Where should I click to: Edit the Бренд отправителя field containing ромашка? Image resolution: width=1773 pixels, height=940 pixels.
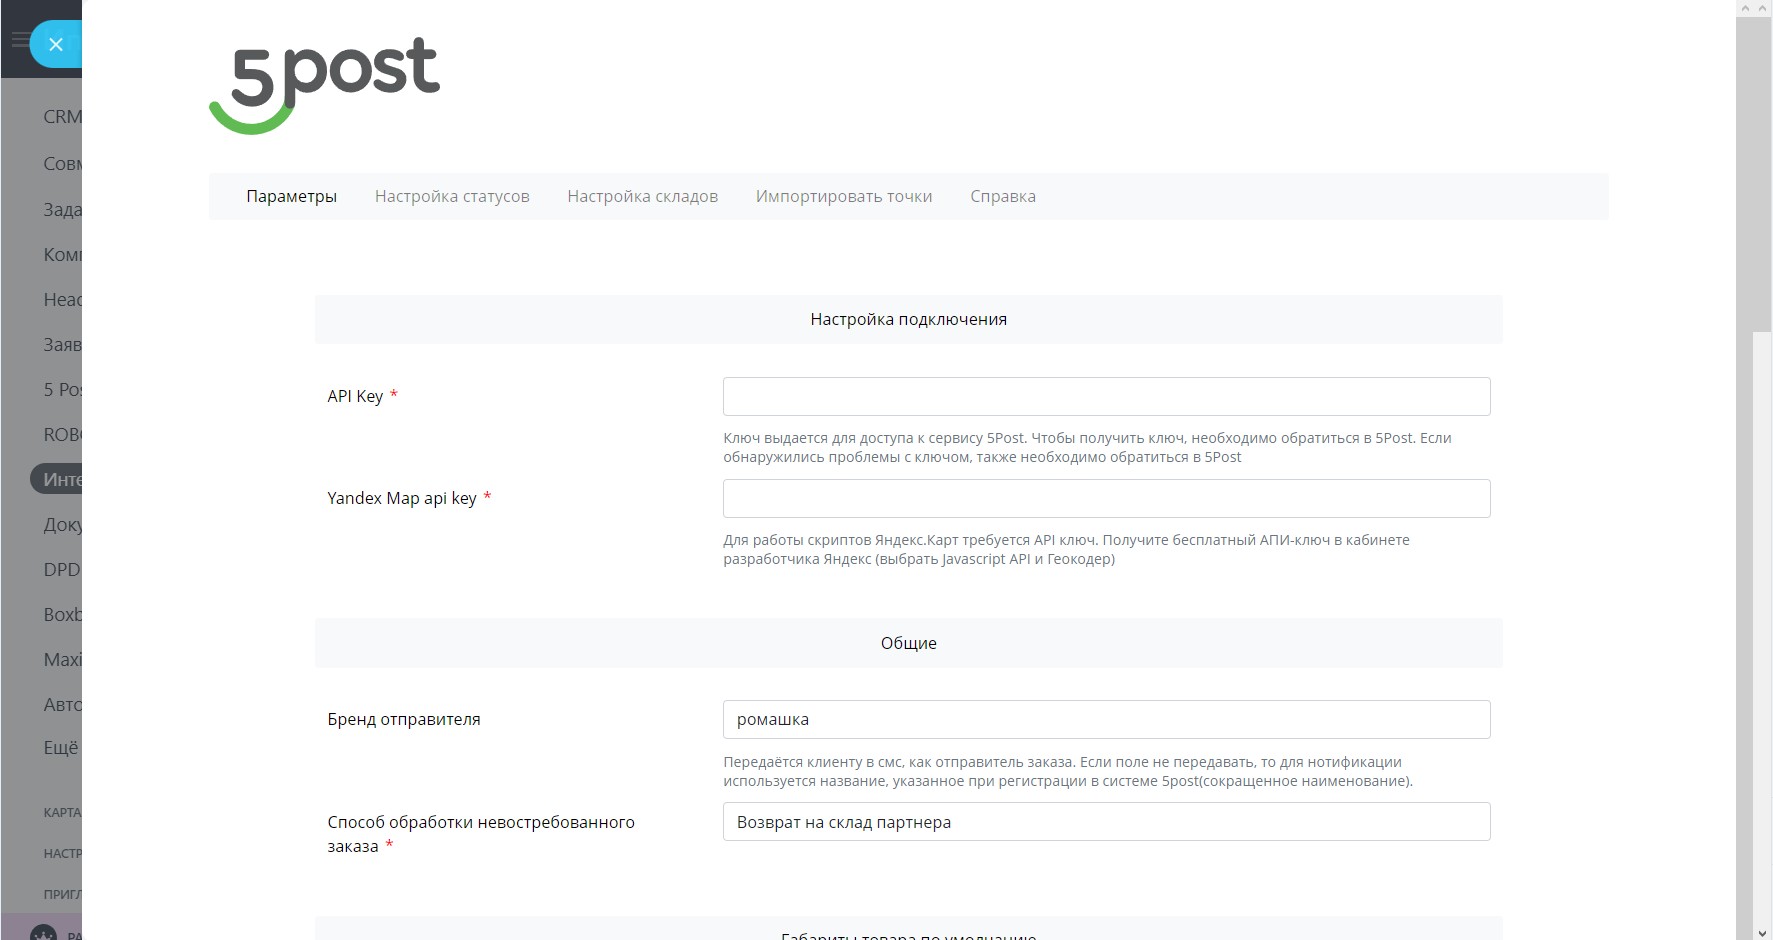click(1107, 719)
